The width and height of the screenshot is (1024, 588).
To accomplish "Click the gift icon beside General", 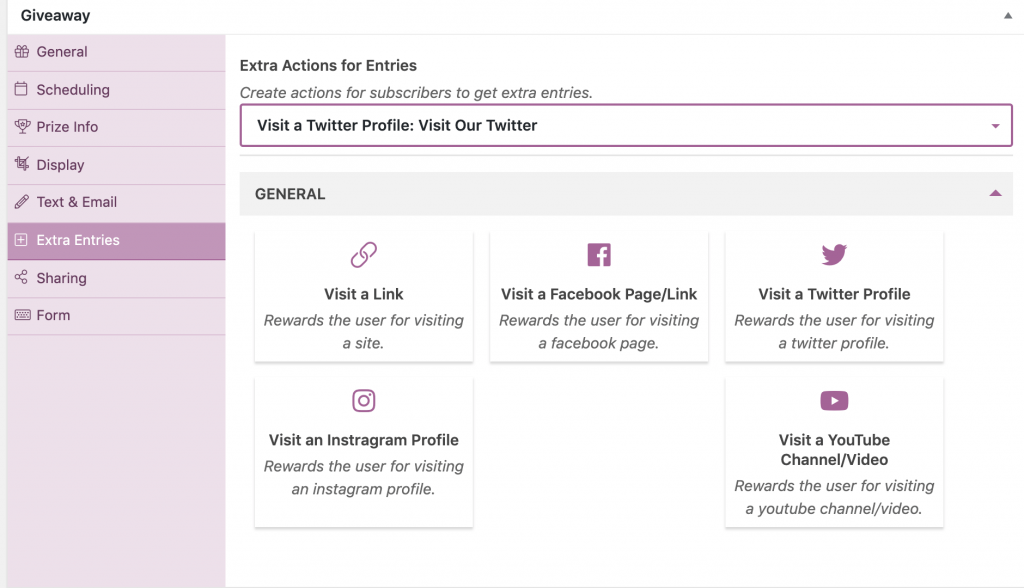I will 22,52.
